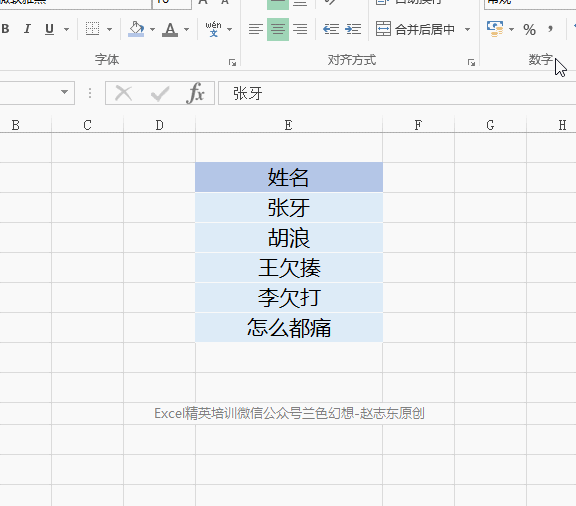Open Insert Function fx
Image resolution: width=576 pixels, height=506 pixels.
[195, 93]
